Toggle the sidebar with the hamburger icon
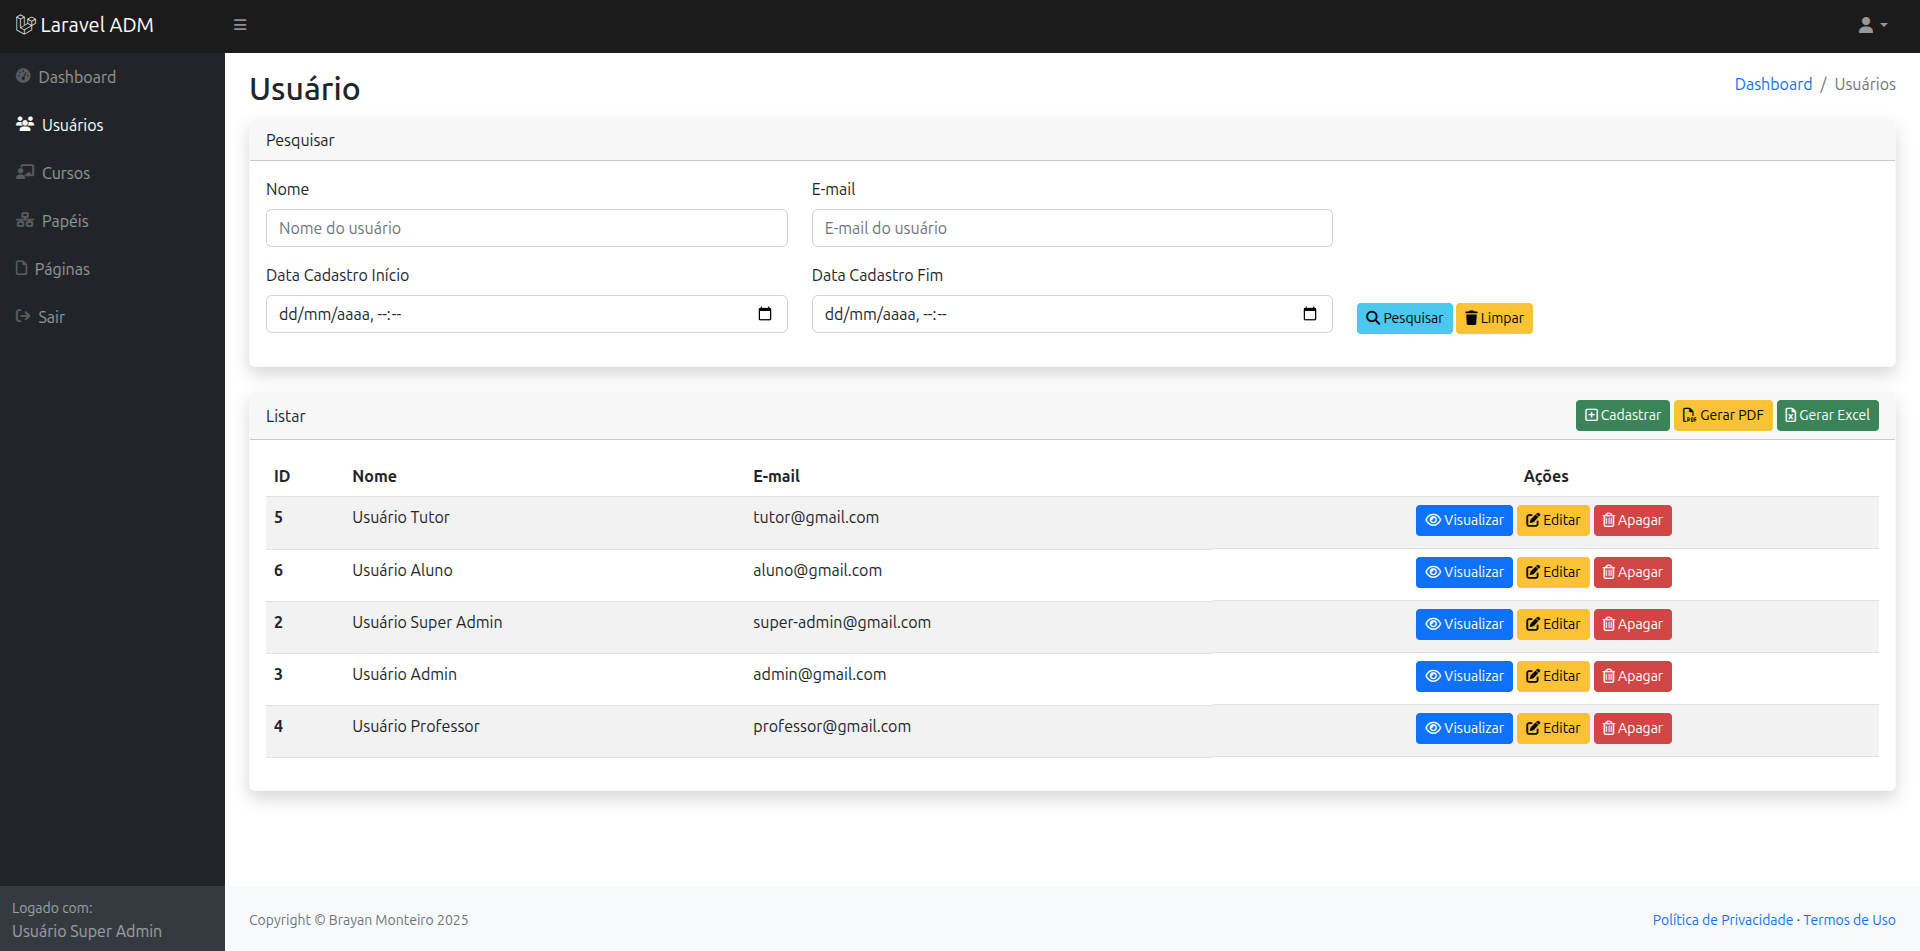1920x951 pixels. (x=240, y=24)
